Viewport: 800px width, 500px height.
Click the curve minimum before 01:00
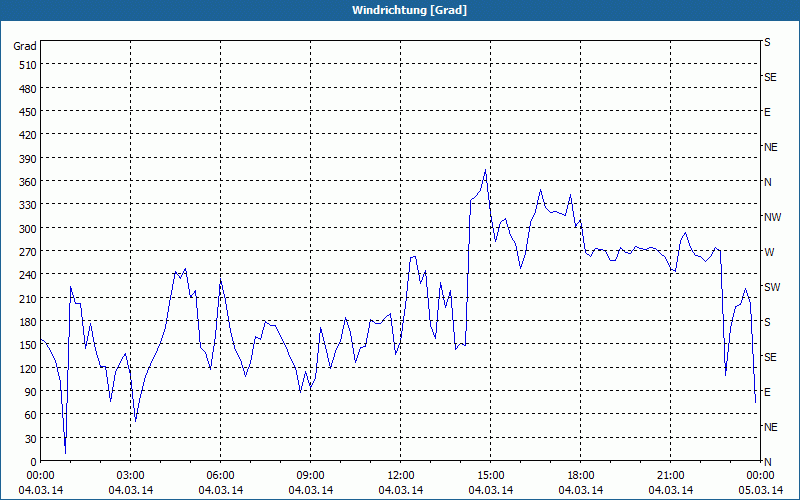[x=65, y=452]
